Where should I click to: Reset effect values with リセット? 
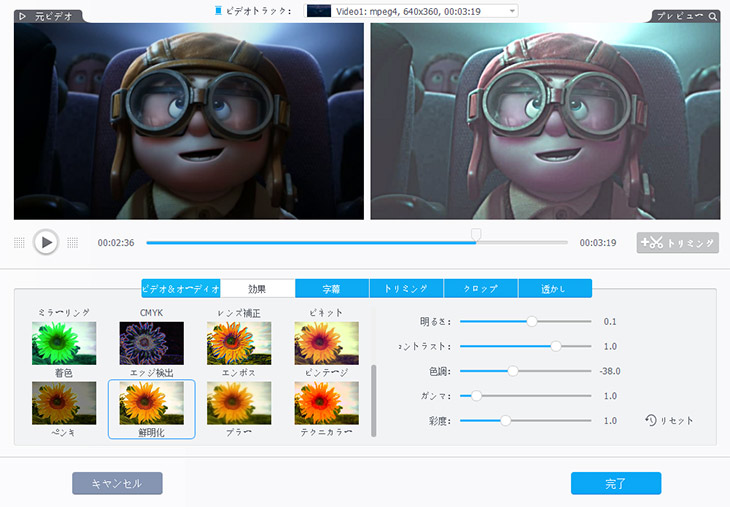click(x=669, y=421)
